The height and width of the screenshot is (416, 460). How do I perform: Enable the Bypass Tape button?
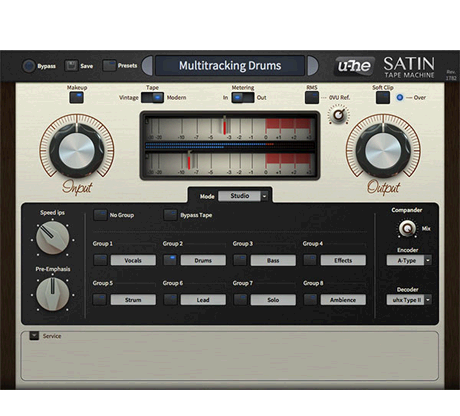170,215
